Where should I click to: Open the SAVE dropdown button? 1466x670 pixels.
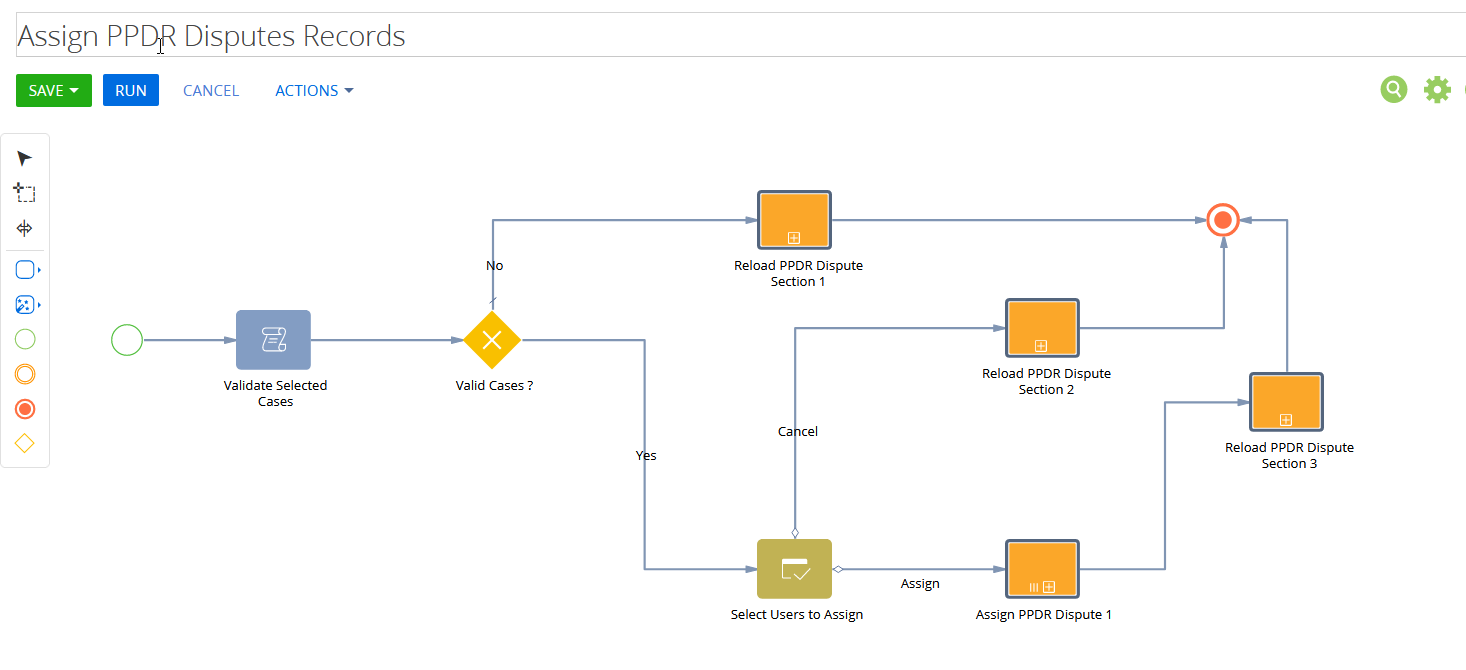(54, 90)
